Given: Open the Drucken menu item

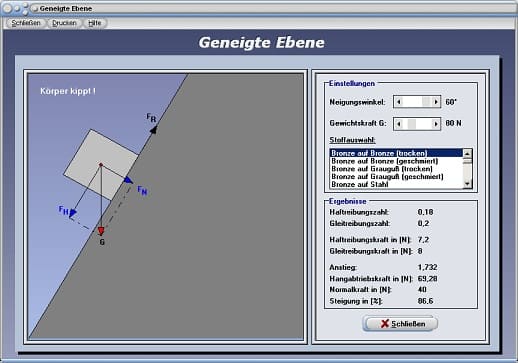Looking at the screenshot, I should pos(64,23).
